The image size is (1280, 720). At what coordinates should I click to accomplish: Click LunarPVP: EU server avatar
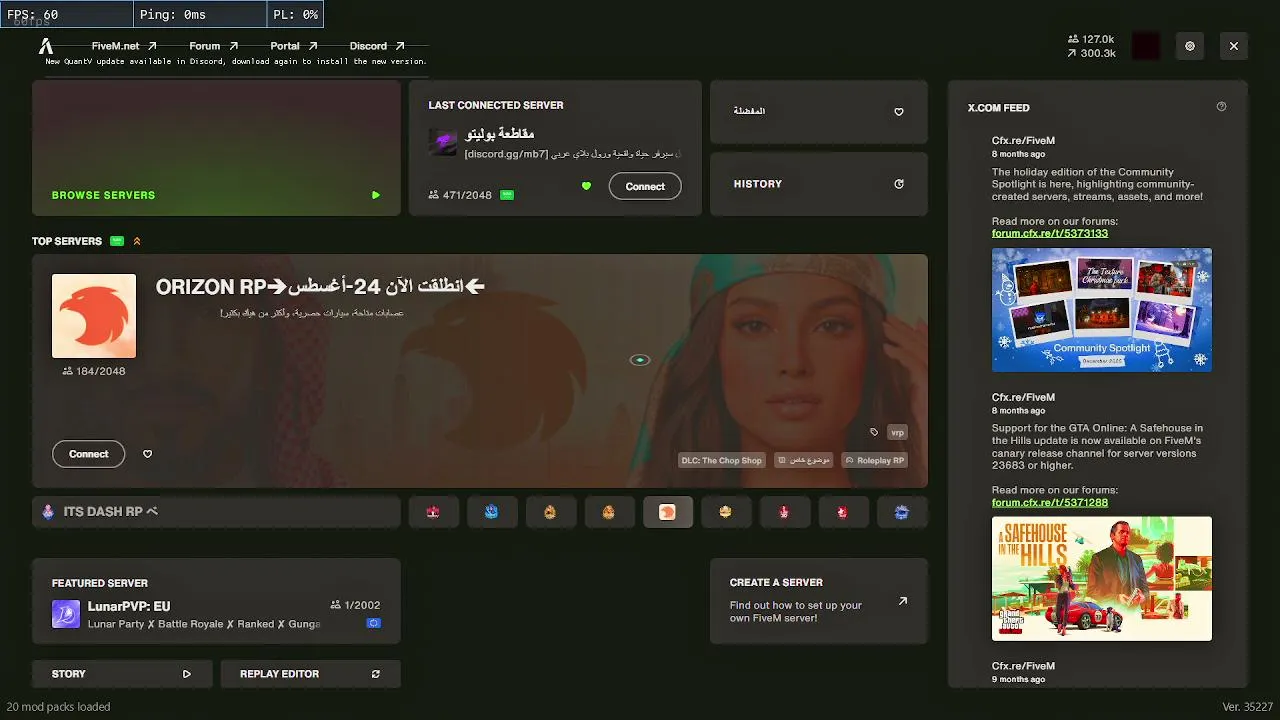[66, 614]
